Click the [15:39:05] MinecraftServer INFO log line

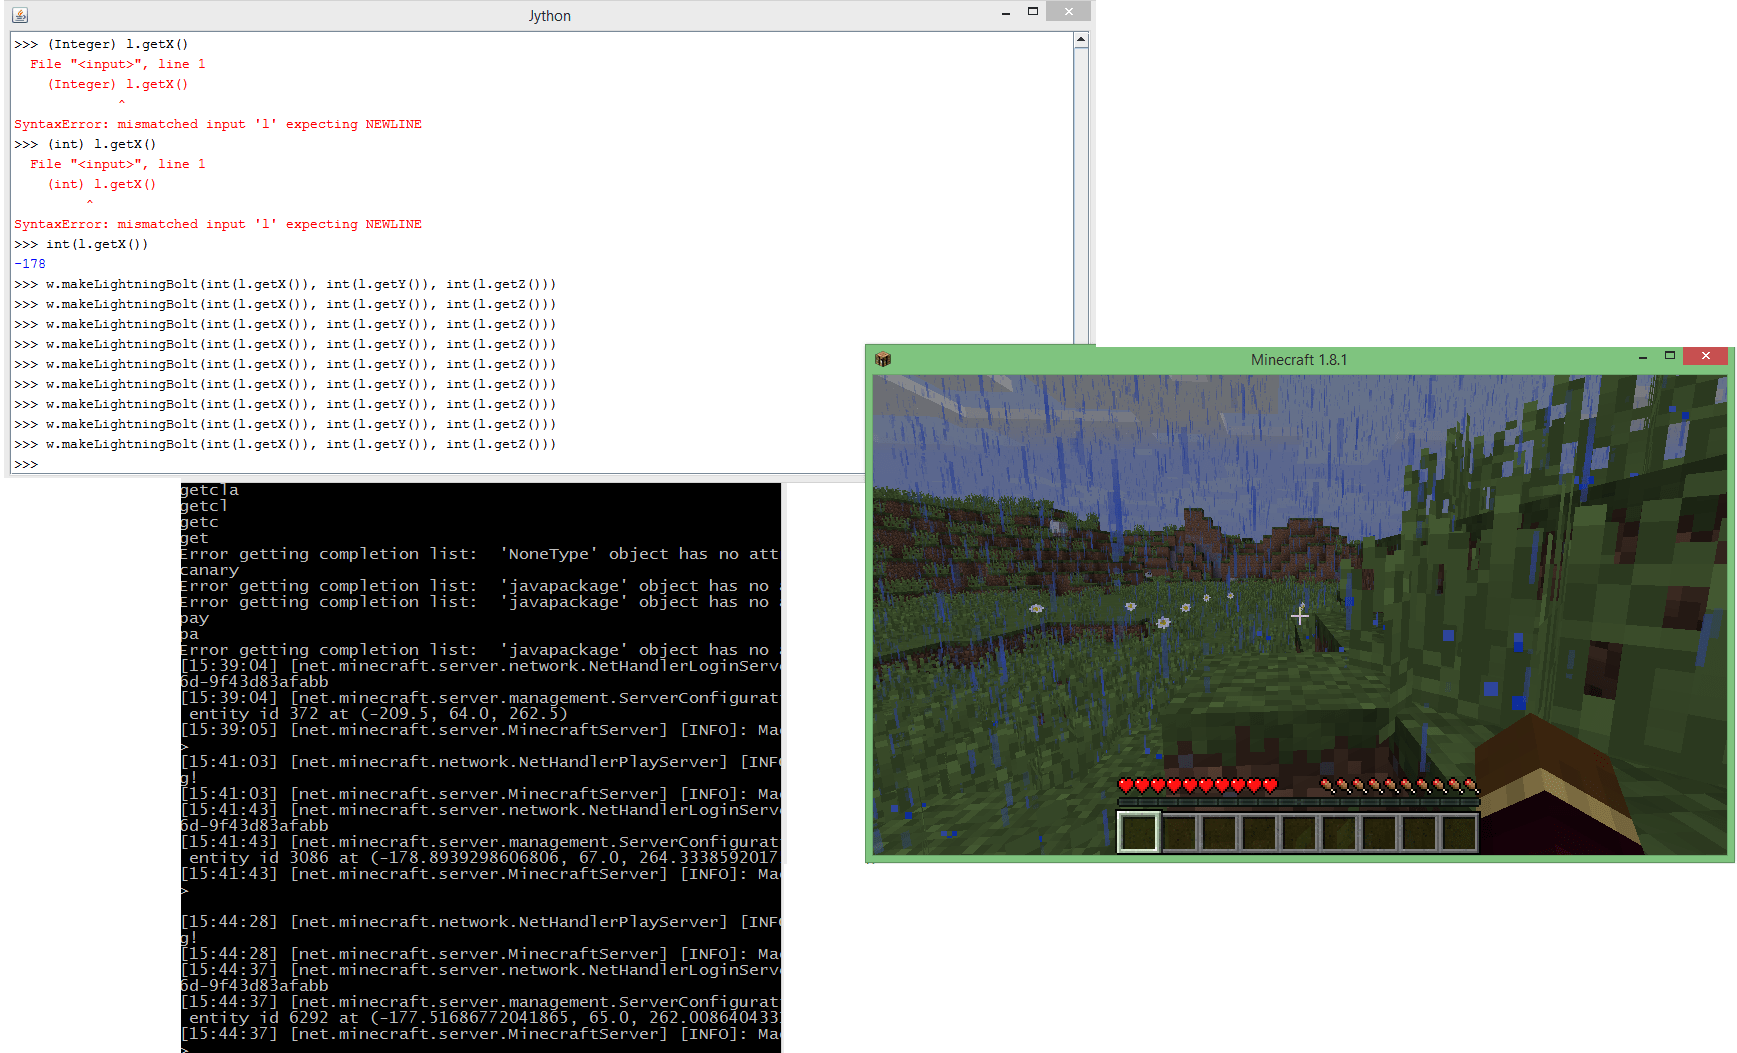(480, 730)
